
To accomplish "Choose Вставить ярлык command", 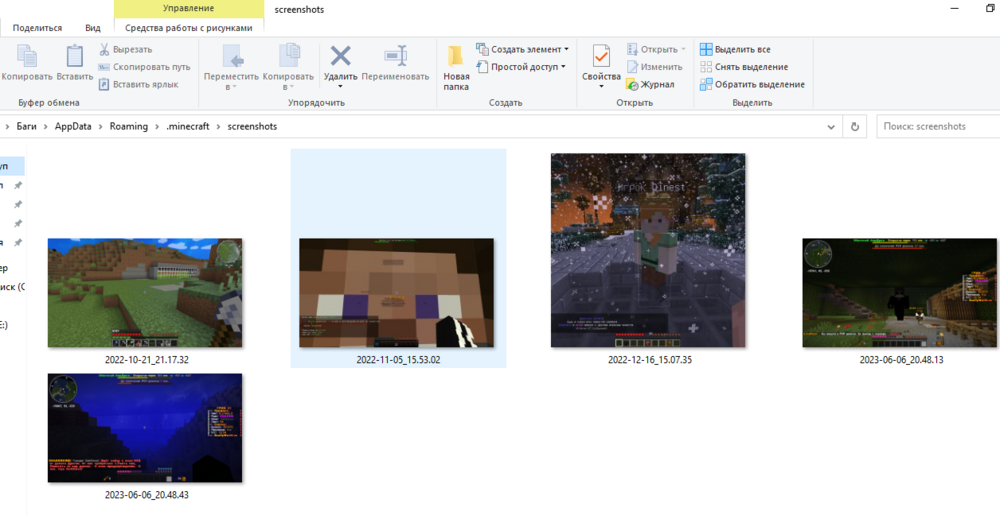I will click(x=138, y=84).
